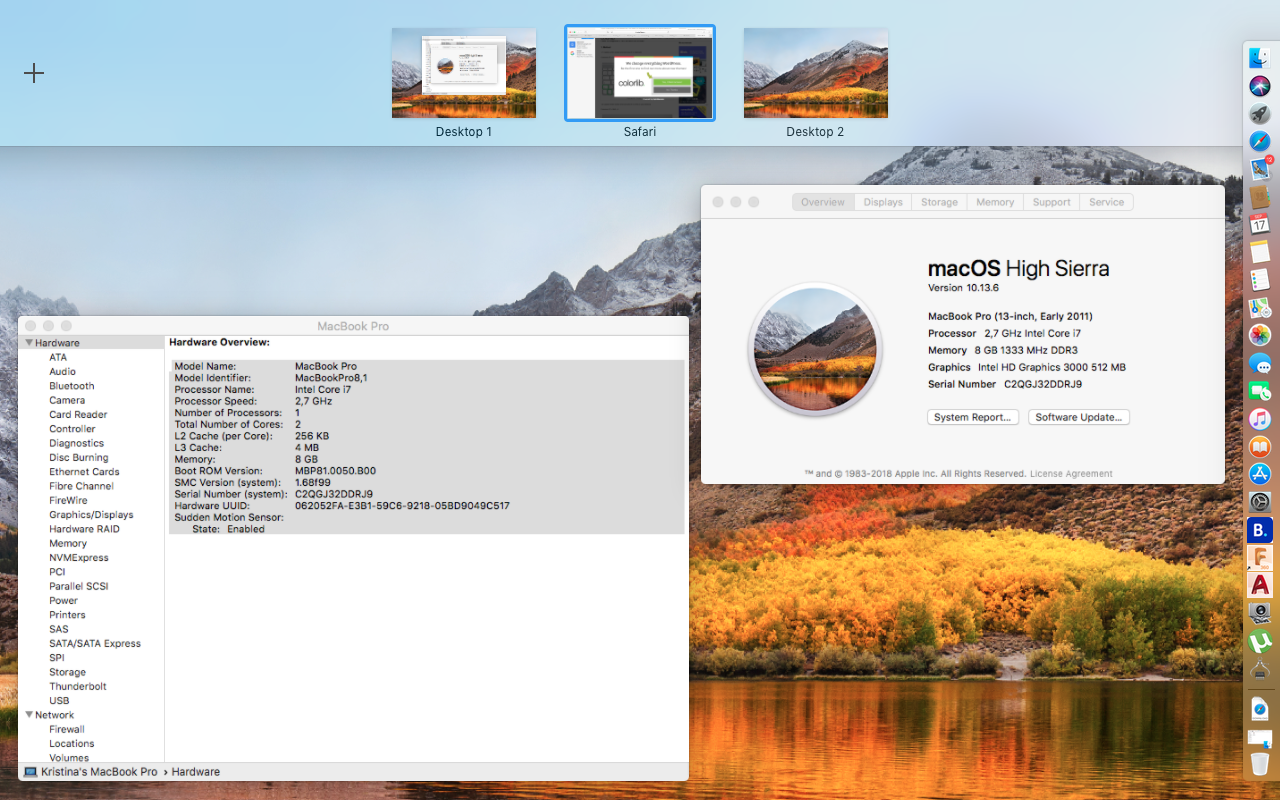
Task: Select Printers in sidebar
Action: coord(67,615)
